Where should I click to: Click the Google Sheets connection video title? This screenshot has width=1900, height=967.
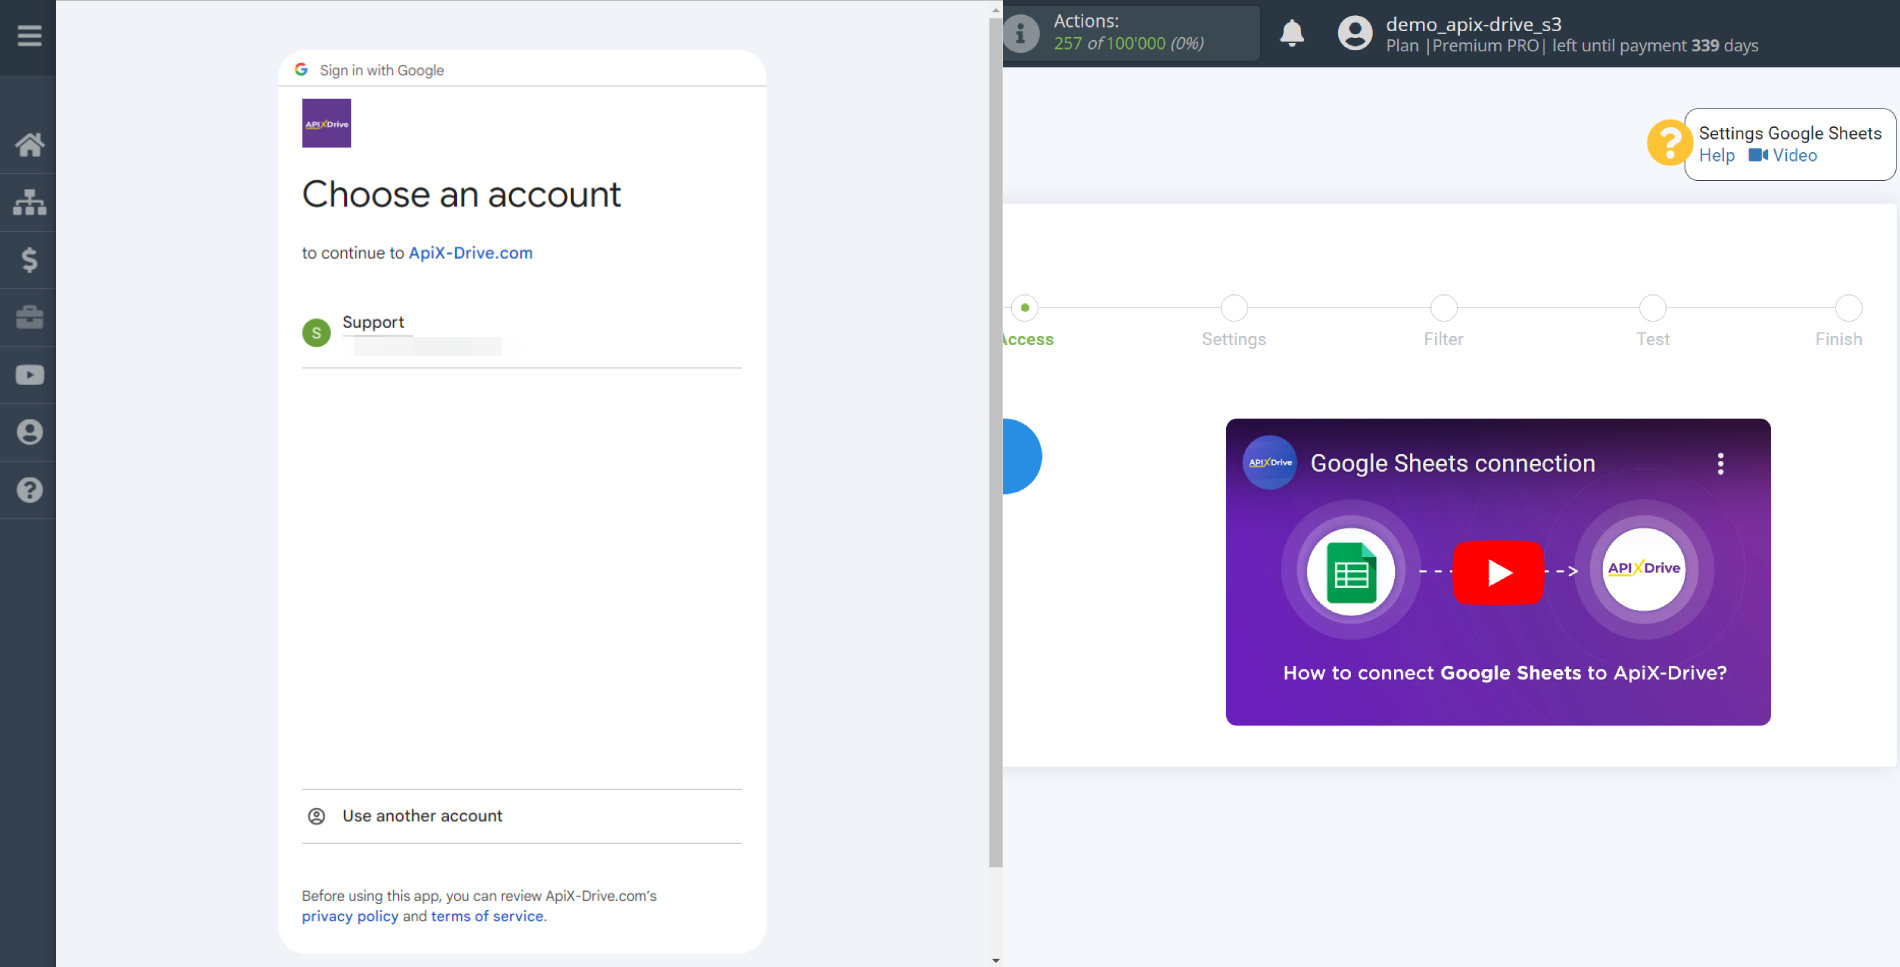click(1452, 463)
